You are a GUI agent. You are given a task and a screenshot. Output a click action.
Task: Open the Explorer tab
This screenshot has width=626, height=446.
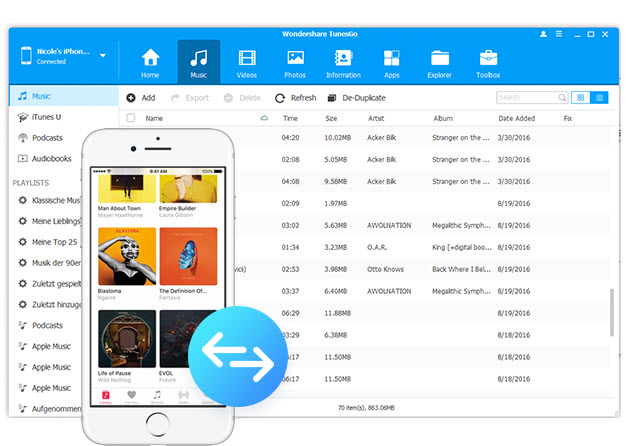pyautogui.click(x=440, y=63)
